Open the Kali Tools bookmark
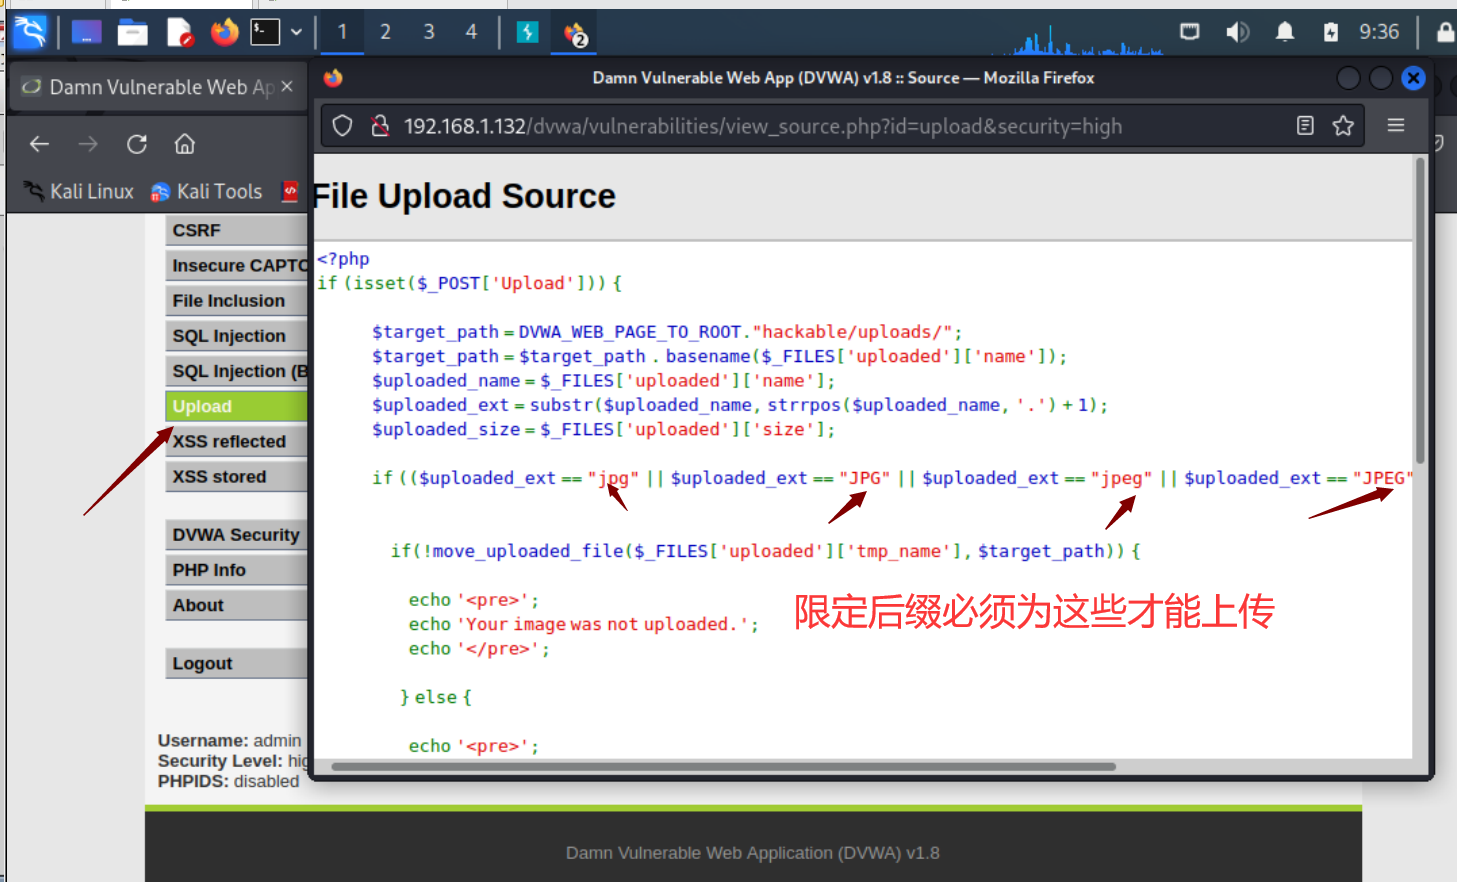Viewport: 1457px width, 882px height. pos(206,191)
